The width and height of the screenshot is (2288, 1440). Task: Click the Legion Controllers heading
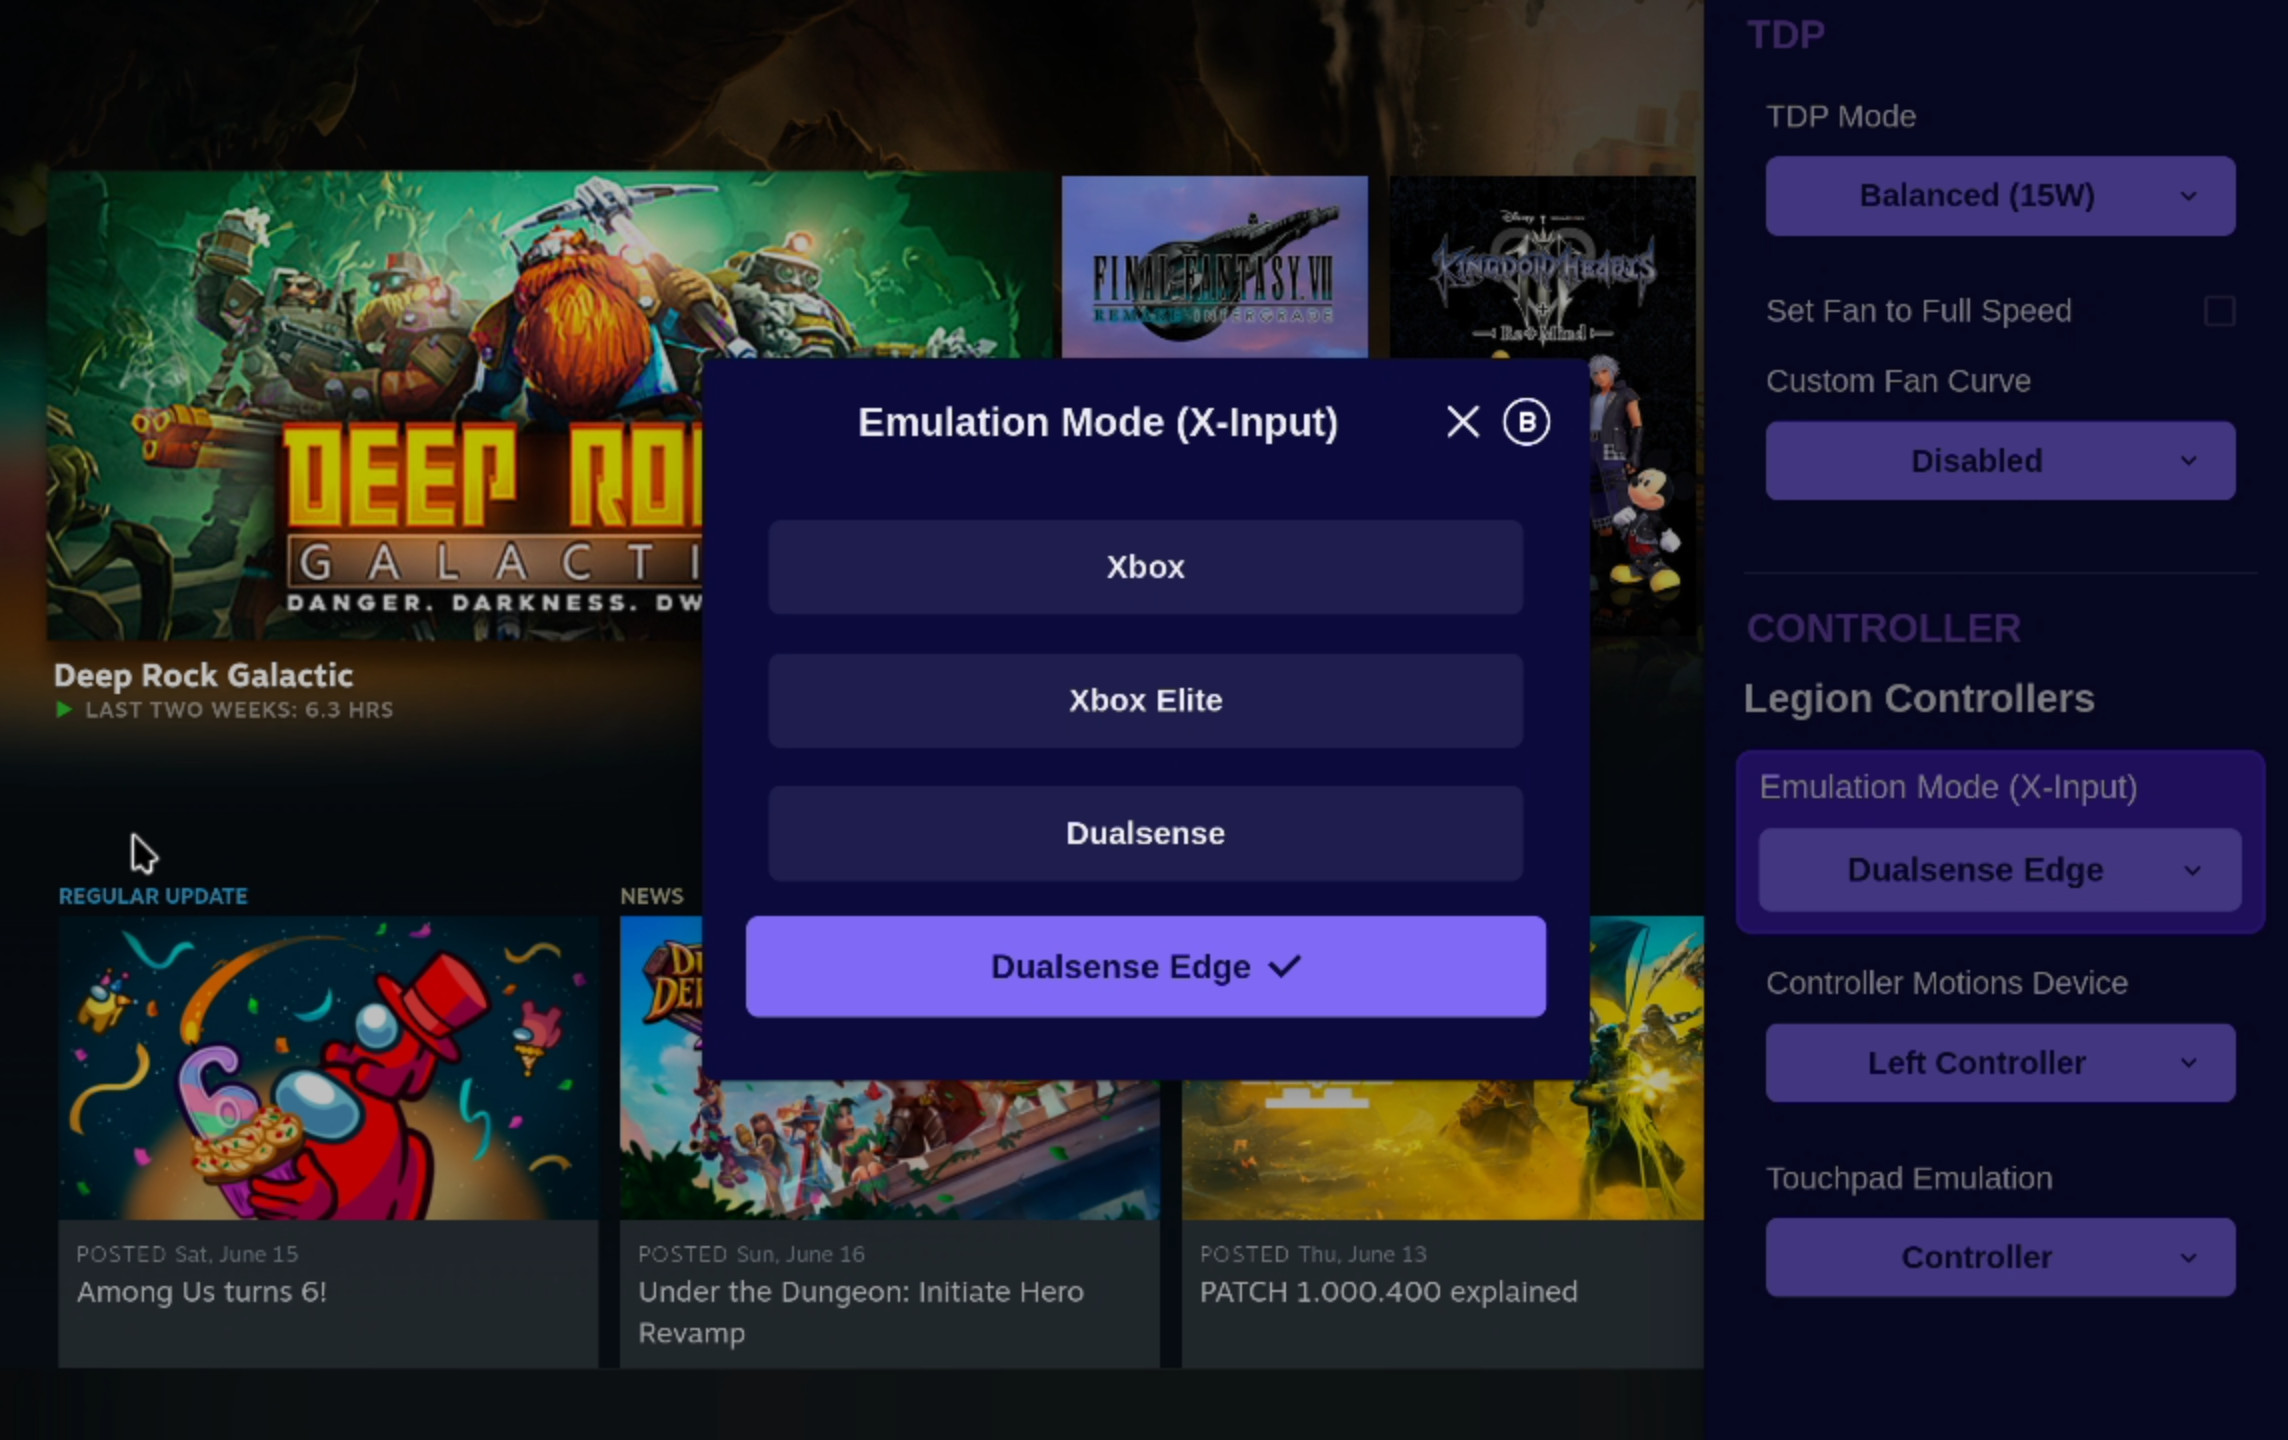pos(1919,699)
